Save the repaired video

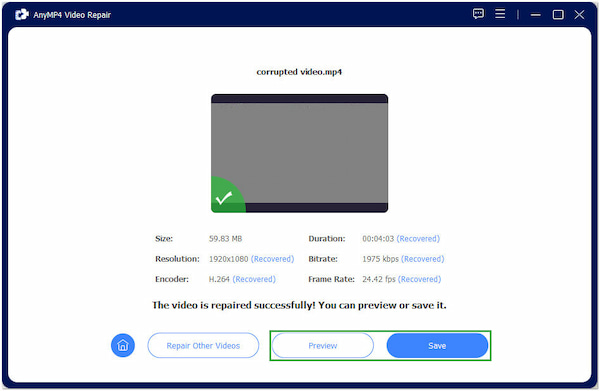437,345
